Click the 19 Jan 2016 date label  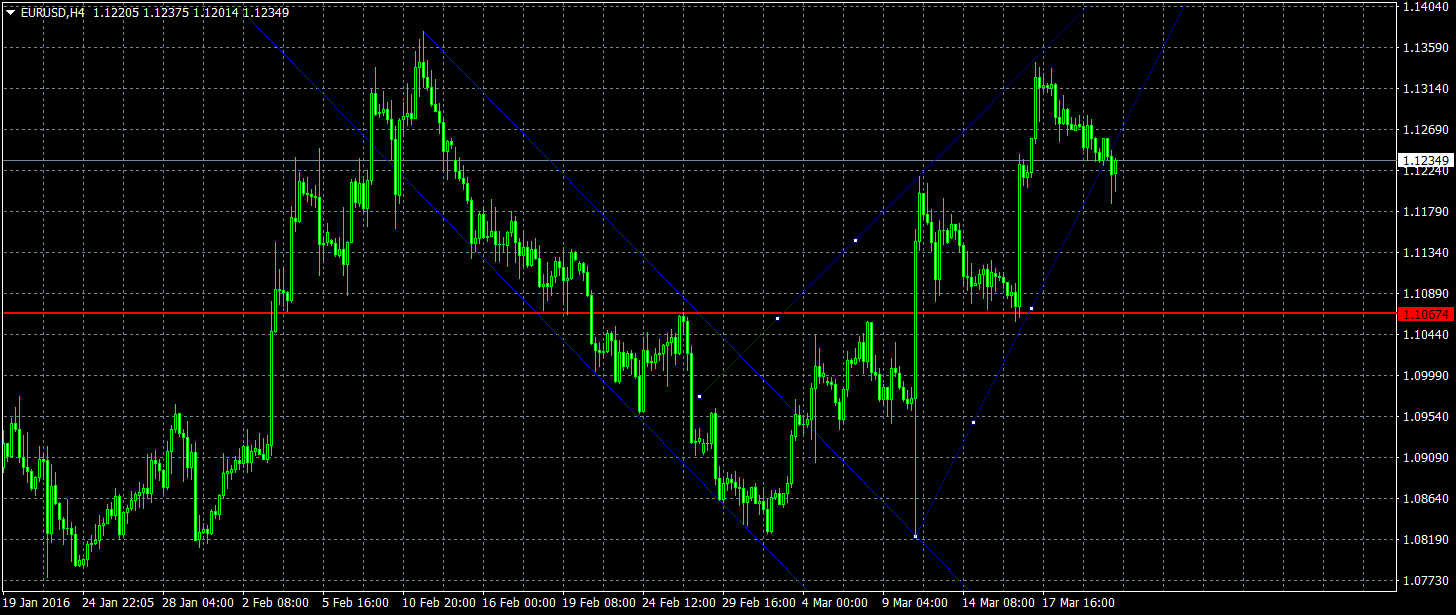click(x=37, y=603)
